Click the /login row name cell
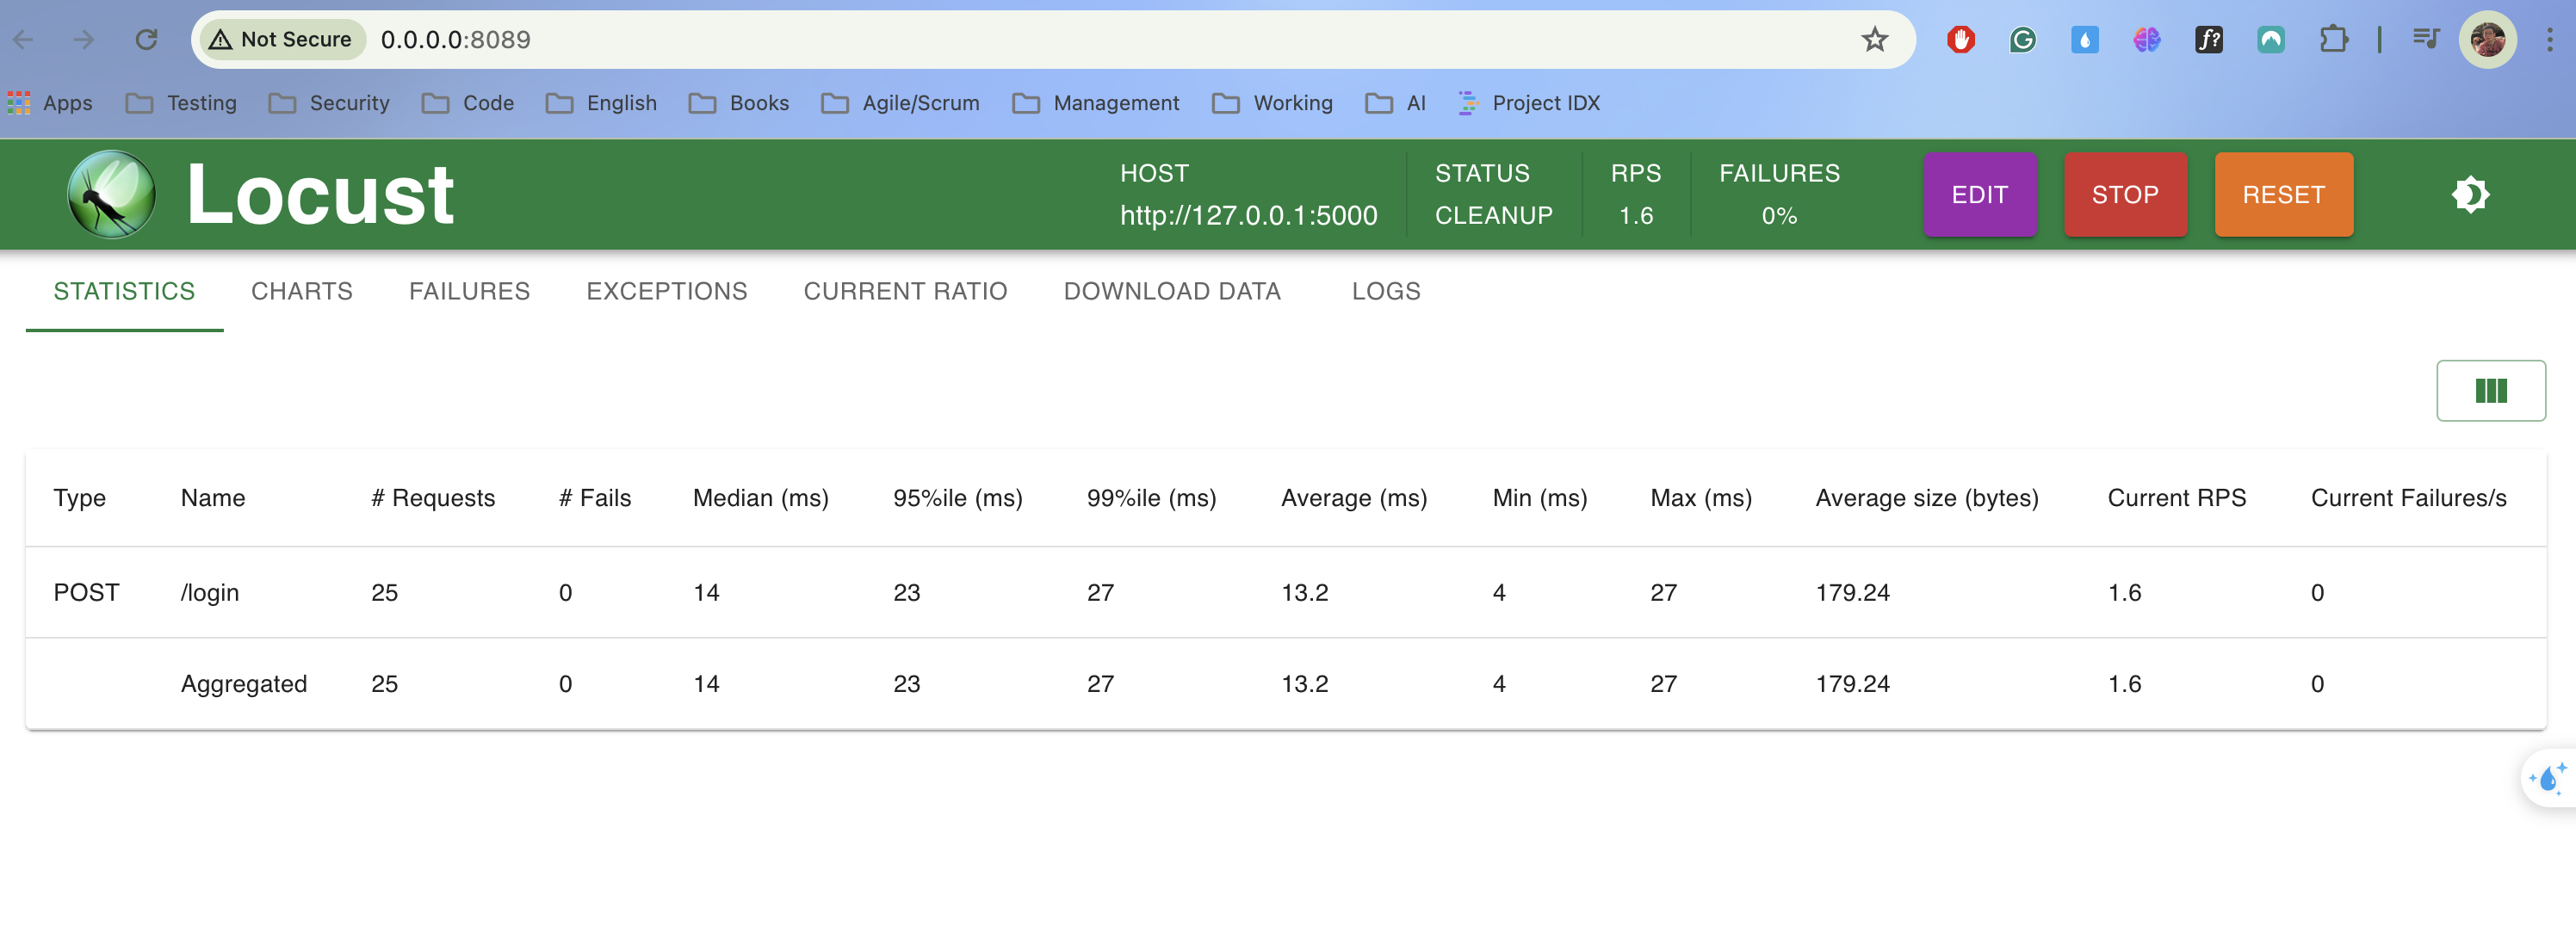Image resolution: width=2576 pixels, height=945 pixels. point(209,593)
